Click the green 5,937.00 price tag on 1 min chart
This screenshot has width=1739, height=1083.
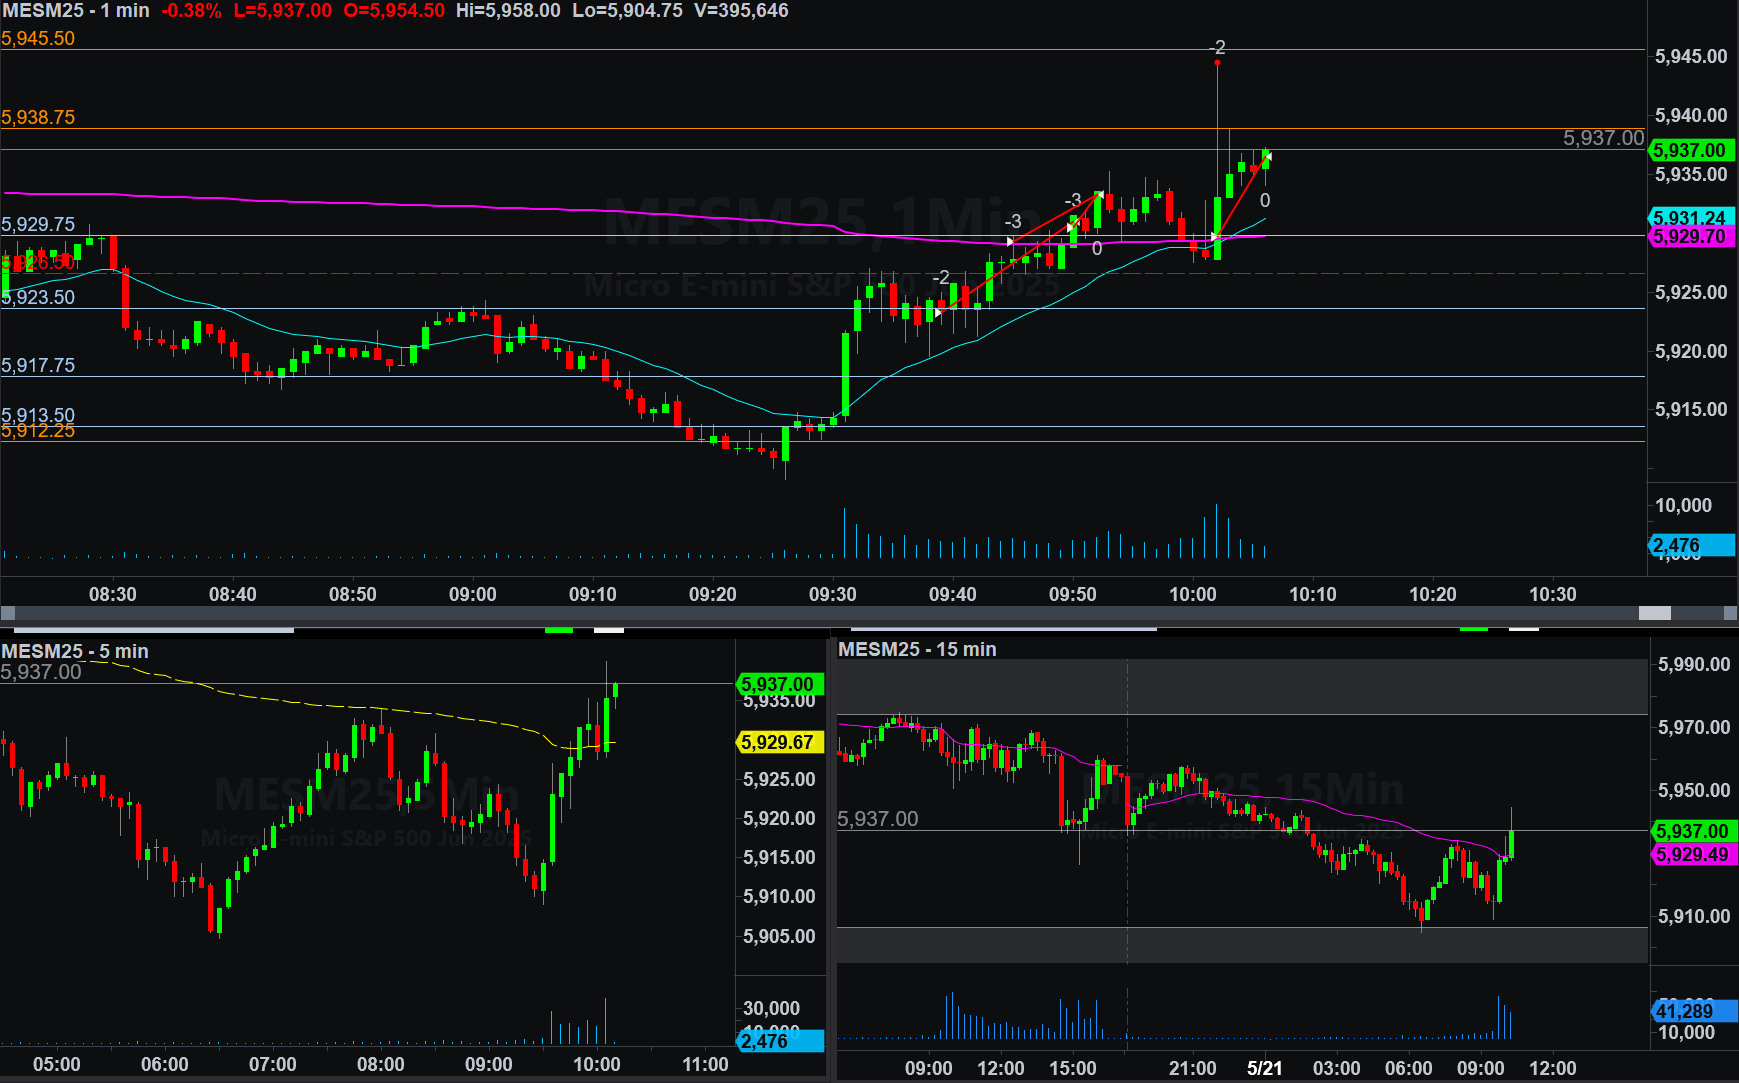(1690, 150)
